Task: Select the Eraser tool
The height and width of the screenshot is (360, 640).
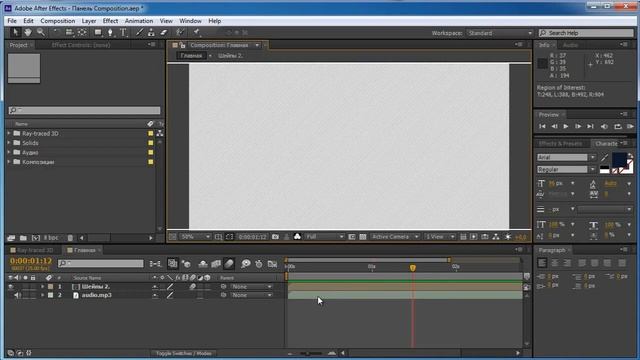Action: point(164,33)
